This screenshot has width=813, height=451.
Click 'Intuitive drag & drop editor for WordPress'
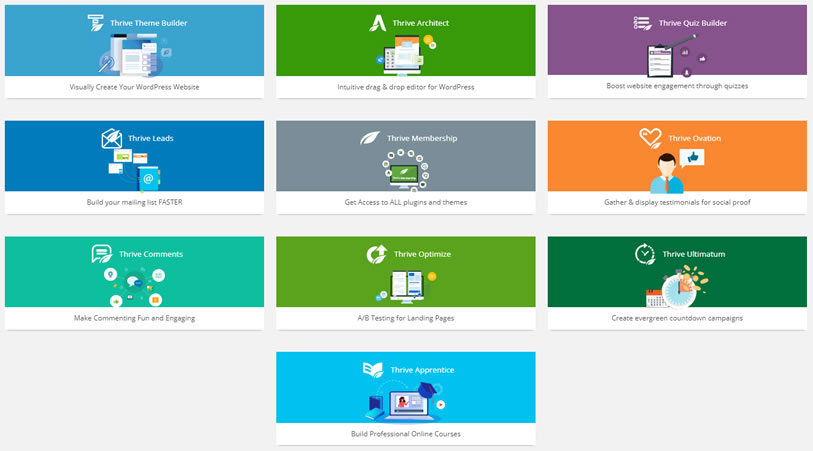[405, 87]
